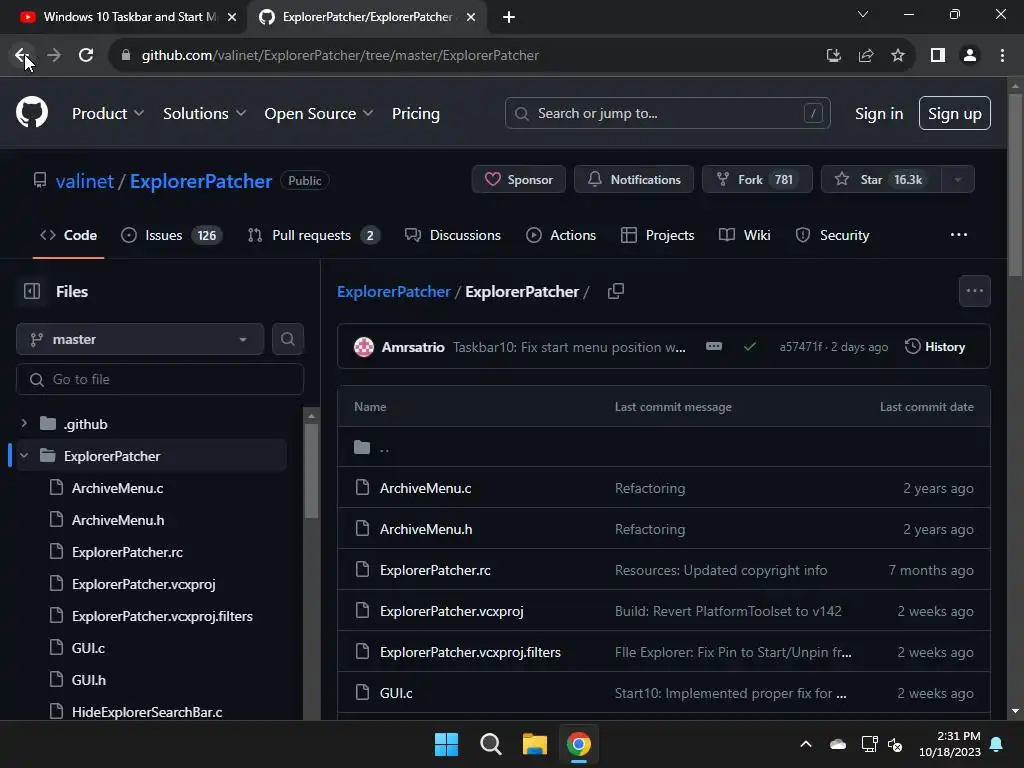Open the Actions tab
Image resolution: width=1024 pixels, height=768 pixels.
pos(561,235)
